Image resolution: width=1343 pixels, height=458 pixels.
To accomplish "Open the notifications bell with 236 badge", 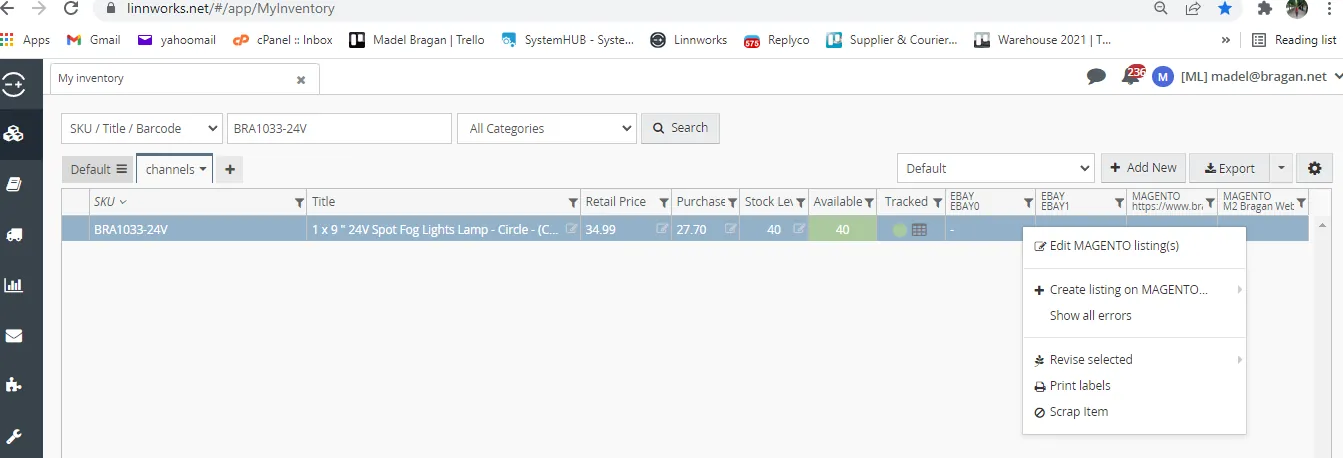I will point(1132,76).
